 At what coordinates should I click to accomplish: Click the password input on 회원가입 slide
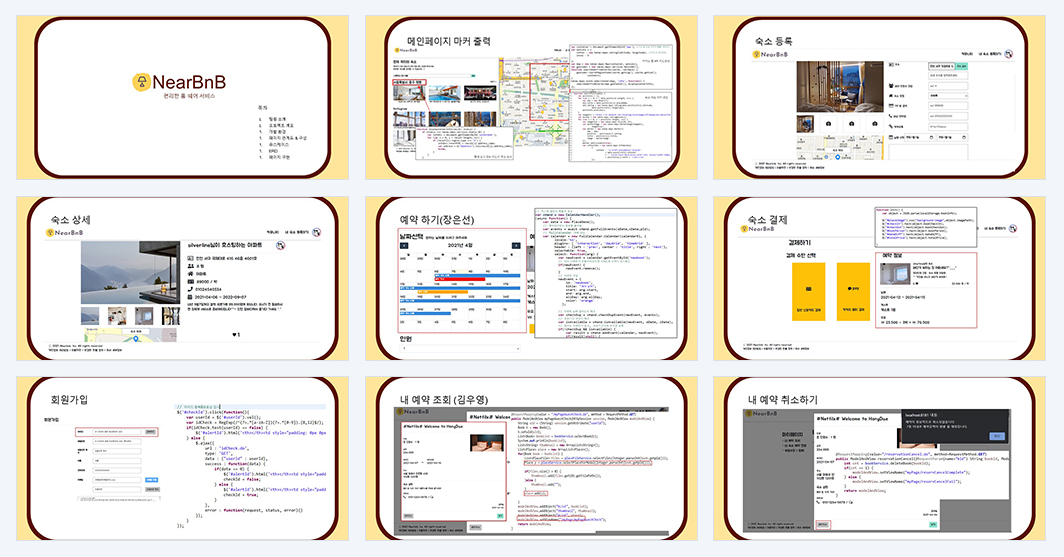click(117, 441)
